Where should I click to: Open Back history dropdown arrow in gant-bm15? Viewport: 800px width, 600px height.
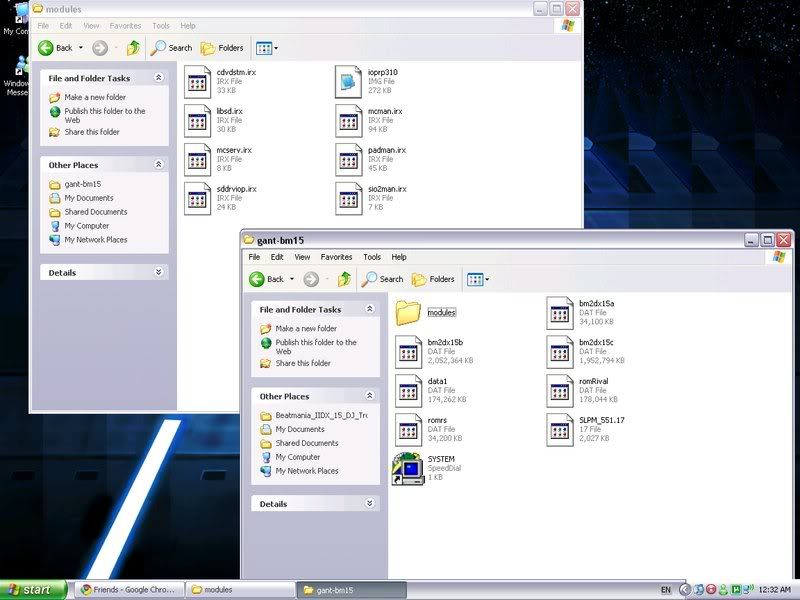pos(292,279)
